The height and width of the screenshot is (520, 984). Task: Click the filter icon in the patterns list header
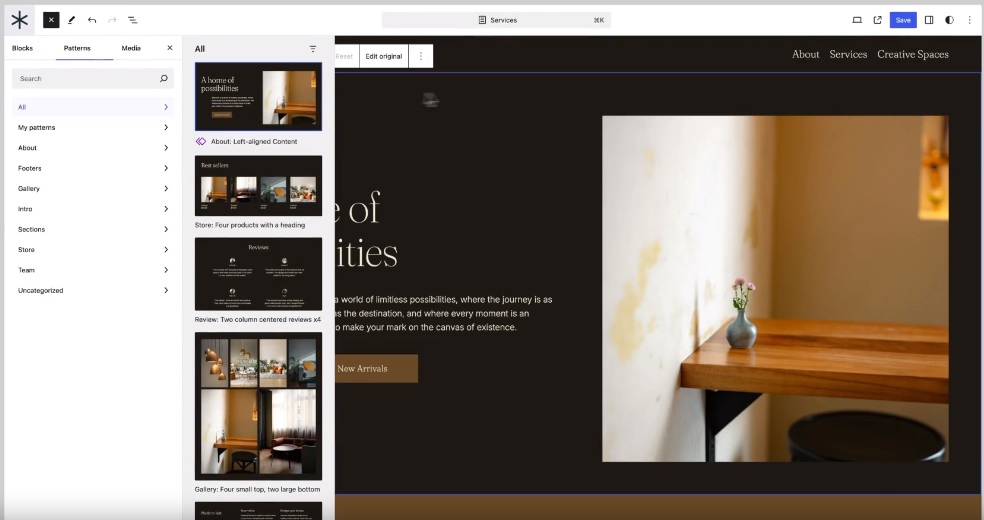click(313, 49)
